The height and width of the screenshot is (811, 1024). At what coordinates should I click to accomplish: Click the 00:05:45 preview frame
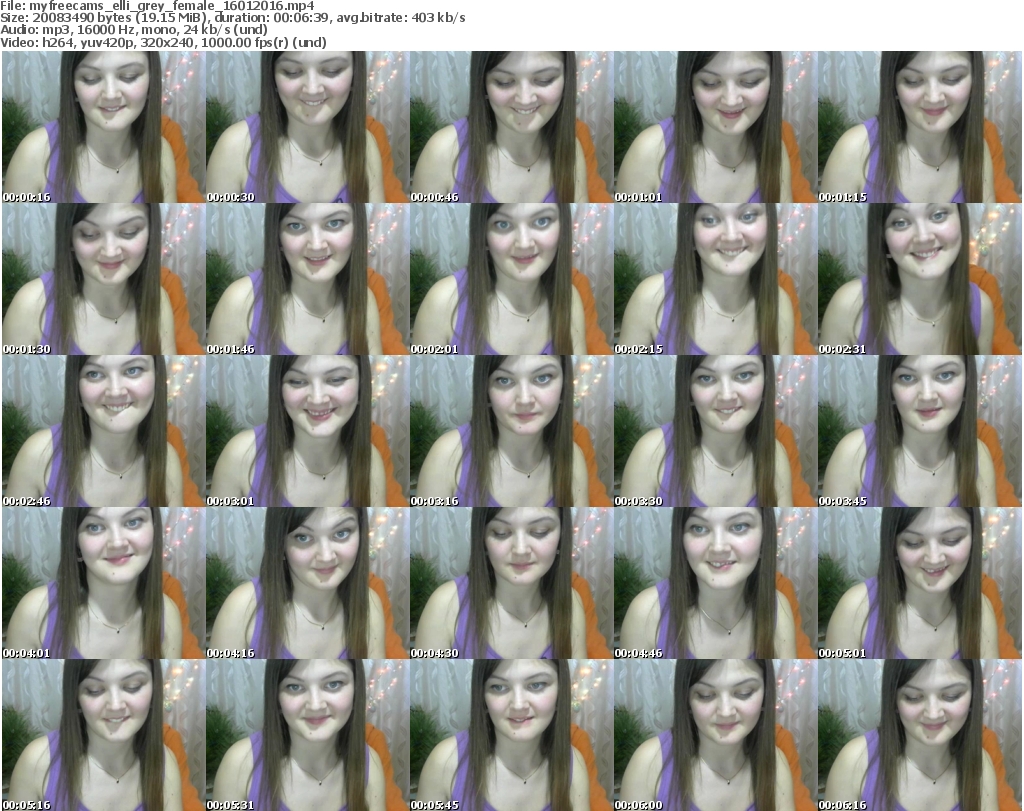(511, 735)
